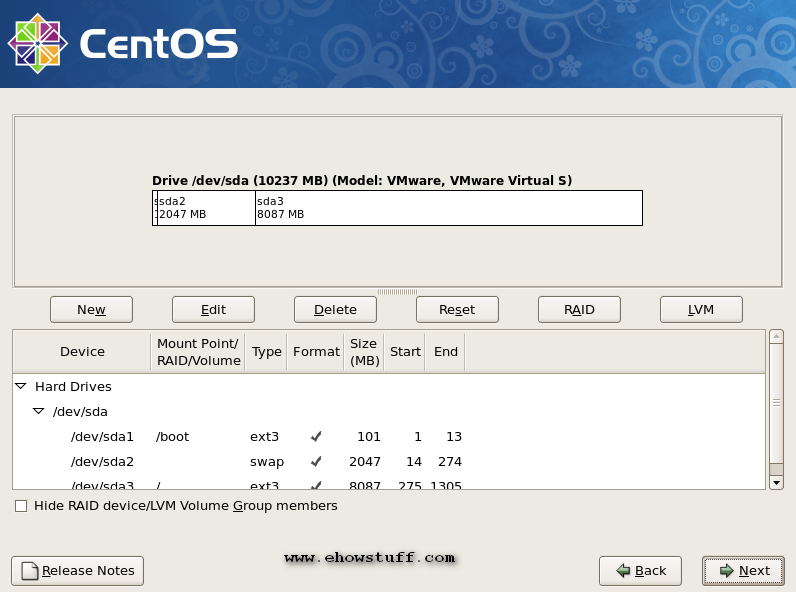This screenshot has width=796, height=592.
Task: Click the 2047 size value in table
Action: click(x=365, y=462)
